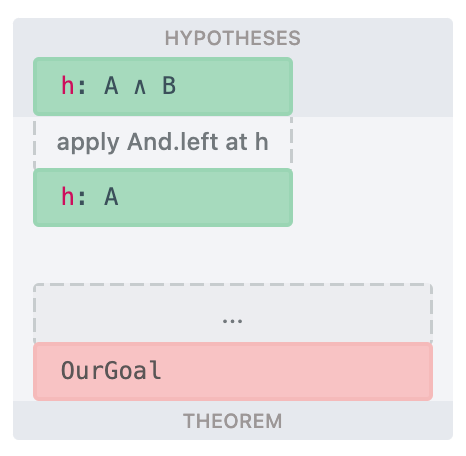Select the tactic box apply And.left at h

[163, 142]
